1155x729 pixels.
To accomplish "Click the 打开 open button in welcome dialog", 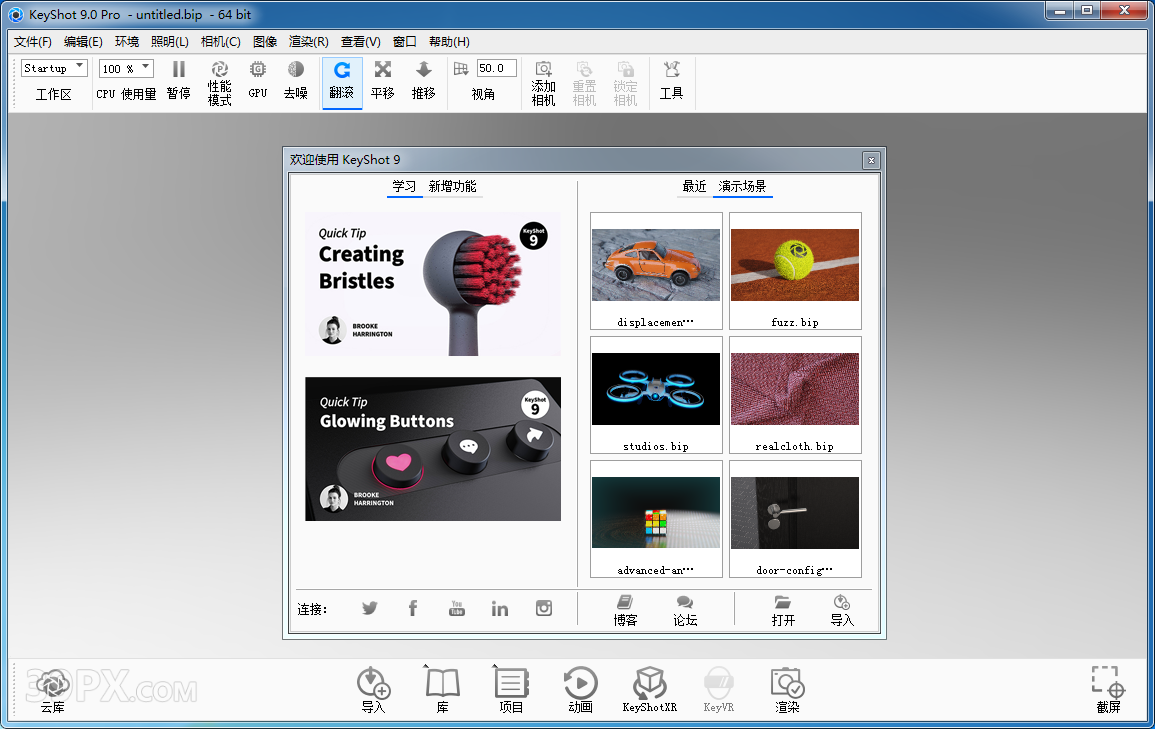I will pos(783,609).
